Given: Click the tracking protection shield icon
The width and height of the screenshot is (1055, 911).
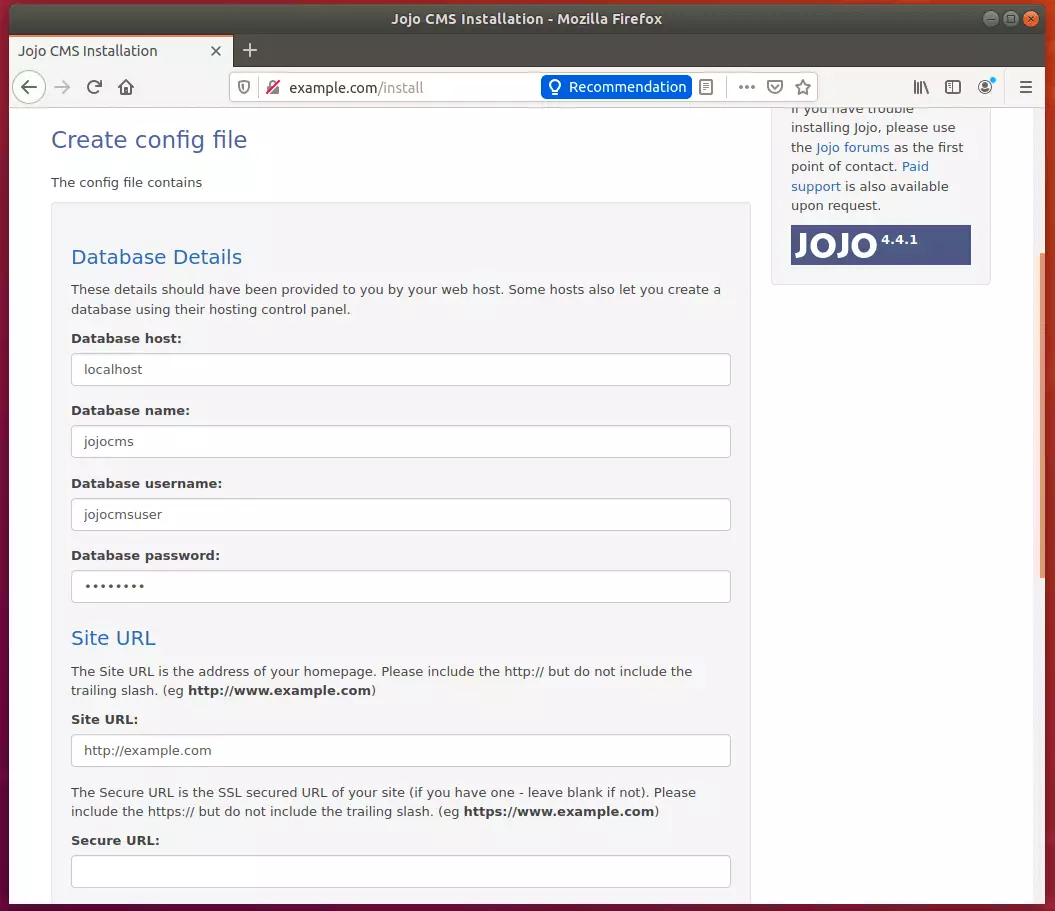Looking at the screenshot, I should 244,87.
